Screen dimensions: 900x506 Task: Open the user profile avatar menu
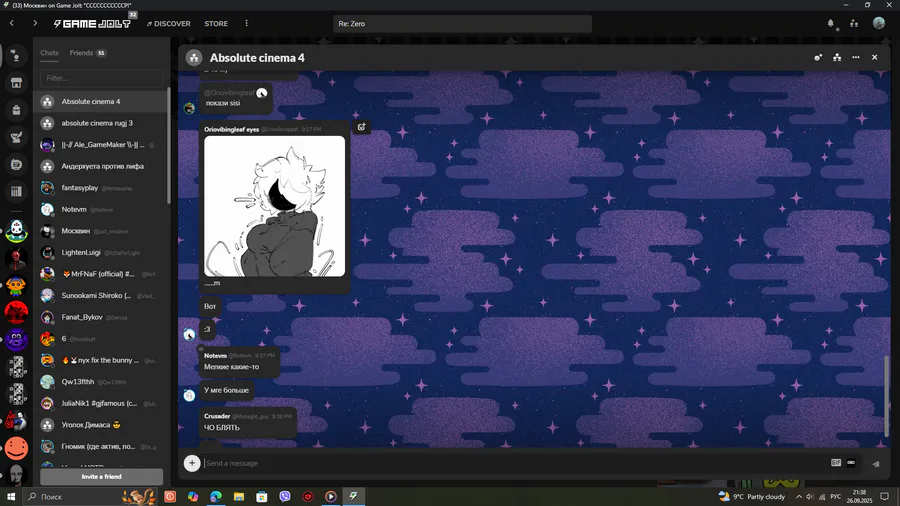(x=879, y=23)
